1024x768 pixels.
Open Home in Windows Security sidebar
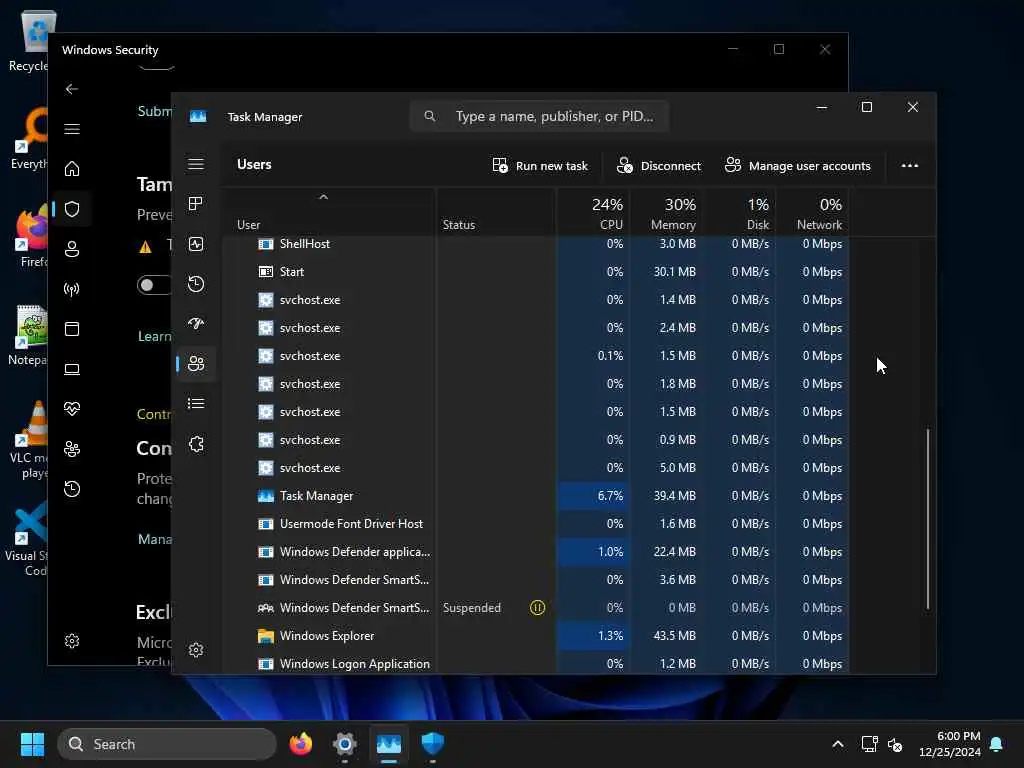pos(72,169)
